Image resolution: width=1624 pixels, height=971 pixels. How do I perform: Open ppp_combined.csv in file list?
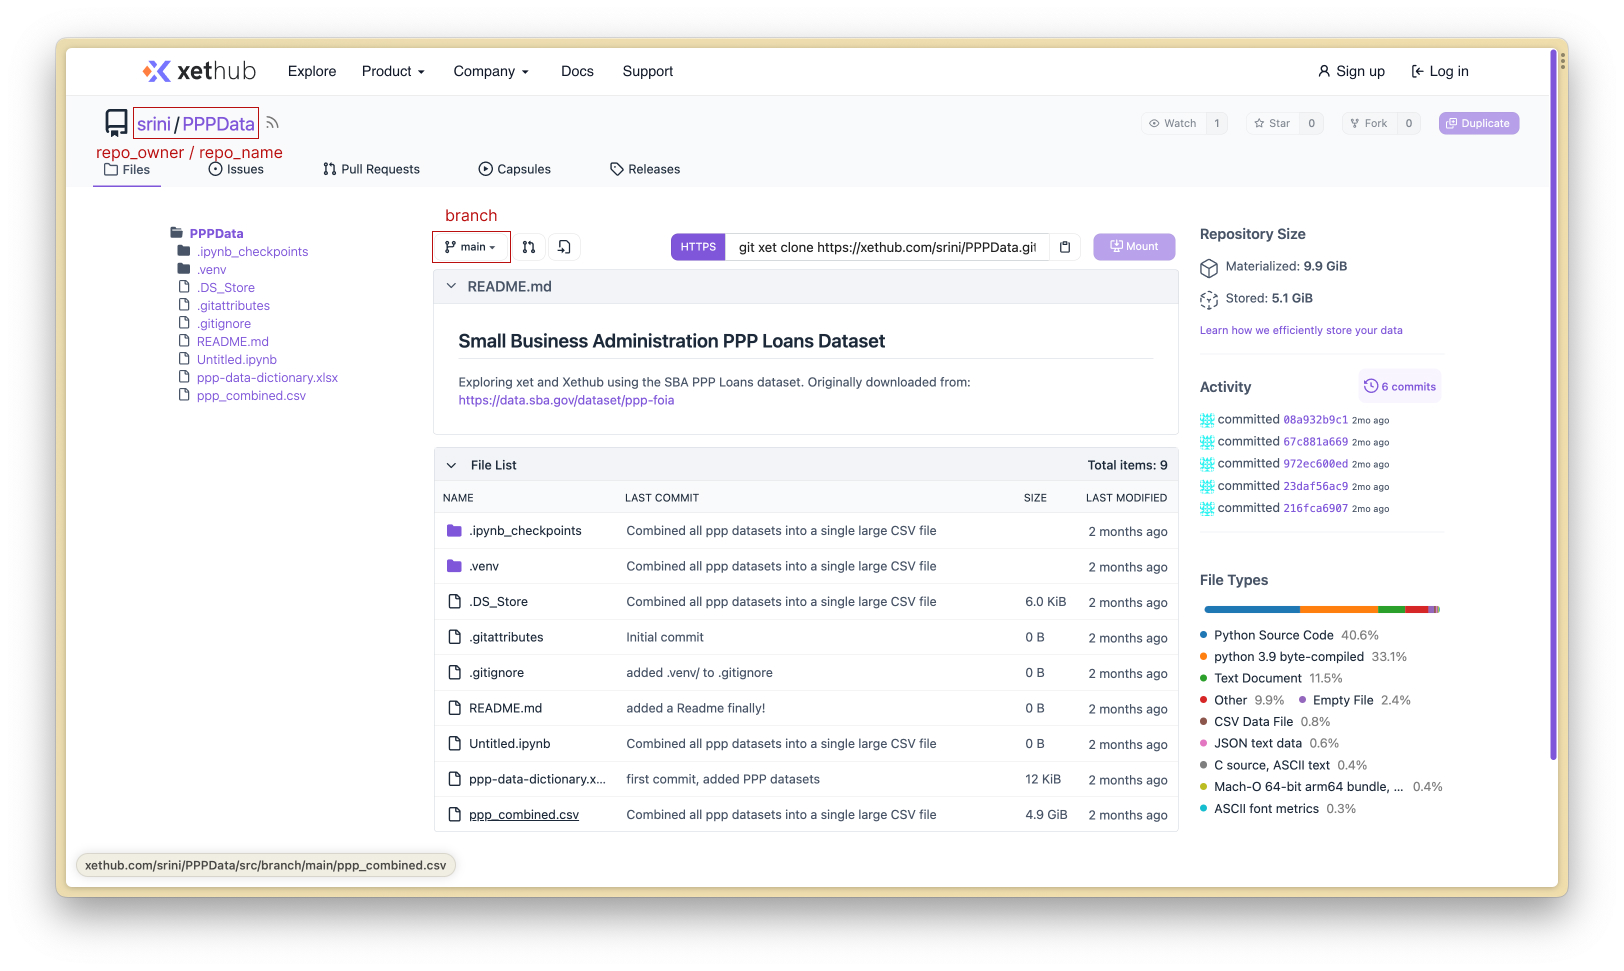point(524,815)
